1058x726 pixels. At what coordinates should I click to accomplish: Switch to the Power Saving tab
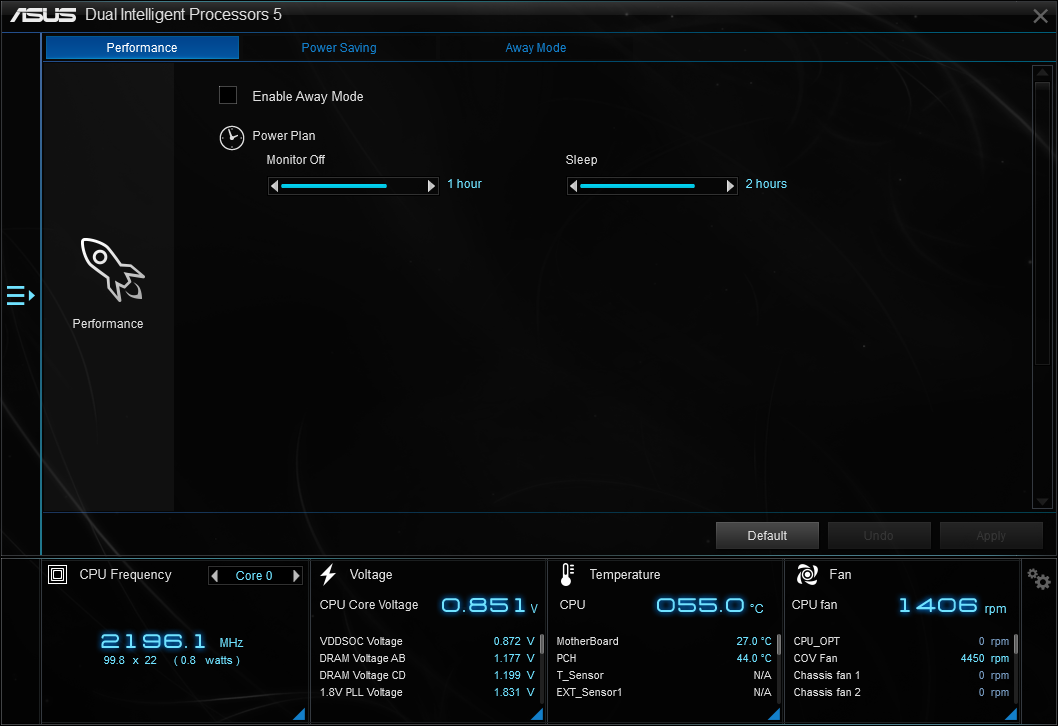tap(339, 48)
